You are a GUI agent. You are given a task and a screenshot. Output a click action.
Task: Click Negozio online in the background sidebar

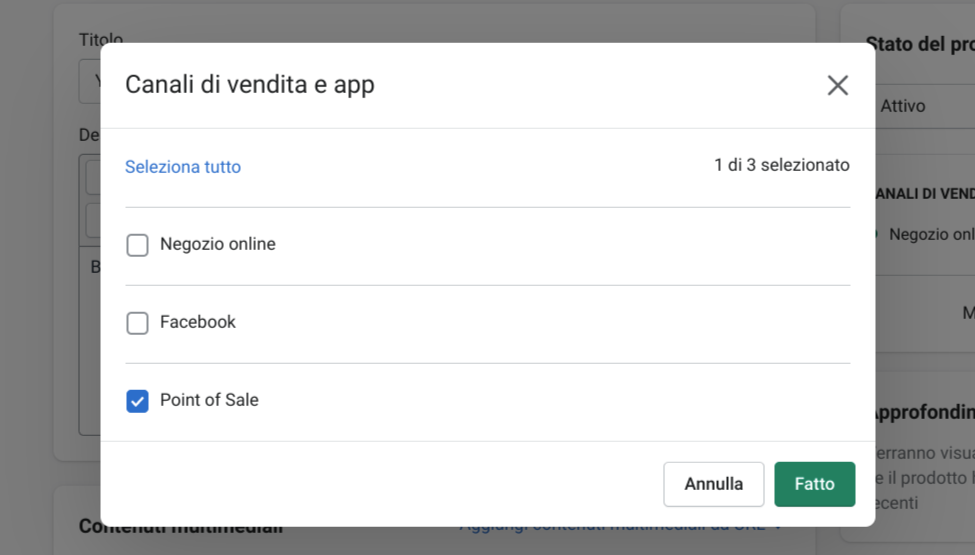pyautogui.click(x=930, y=235)
